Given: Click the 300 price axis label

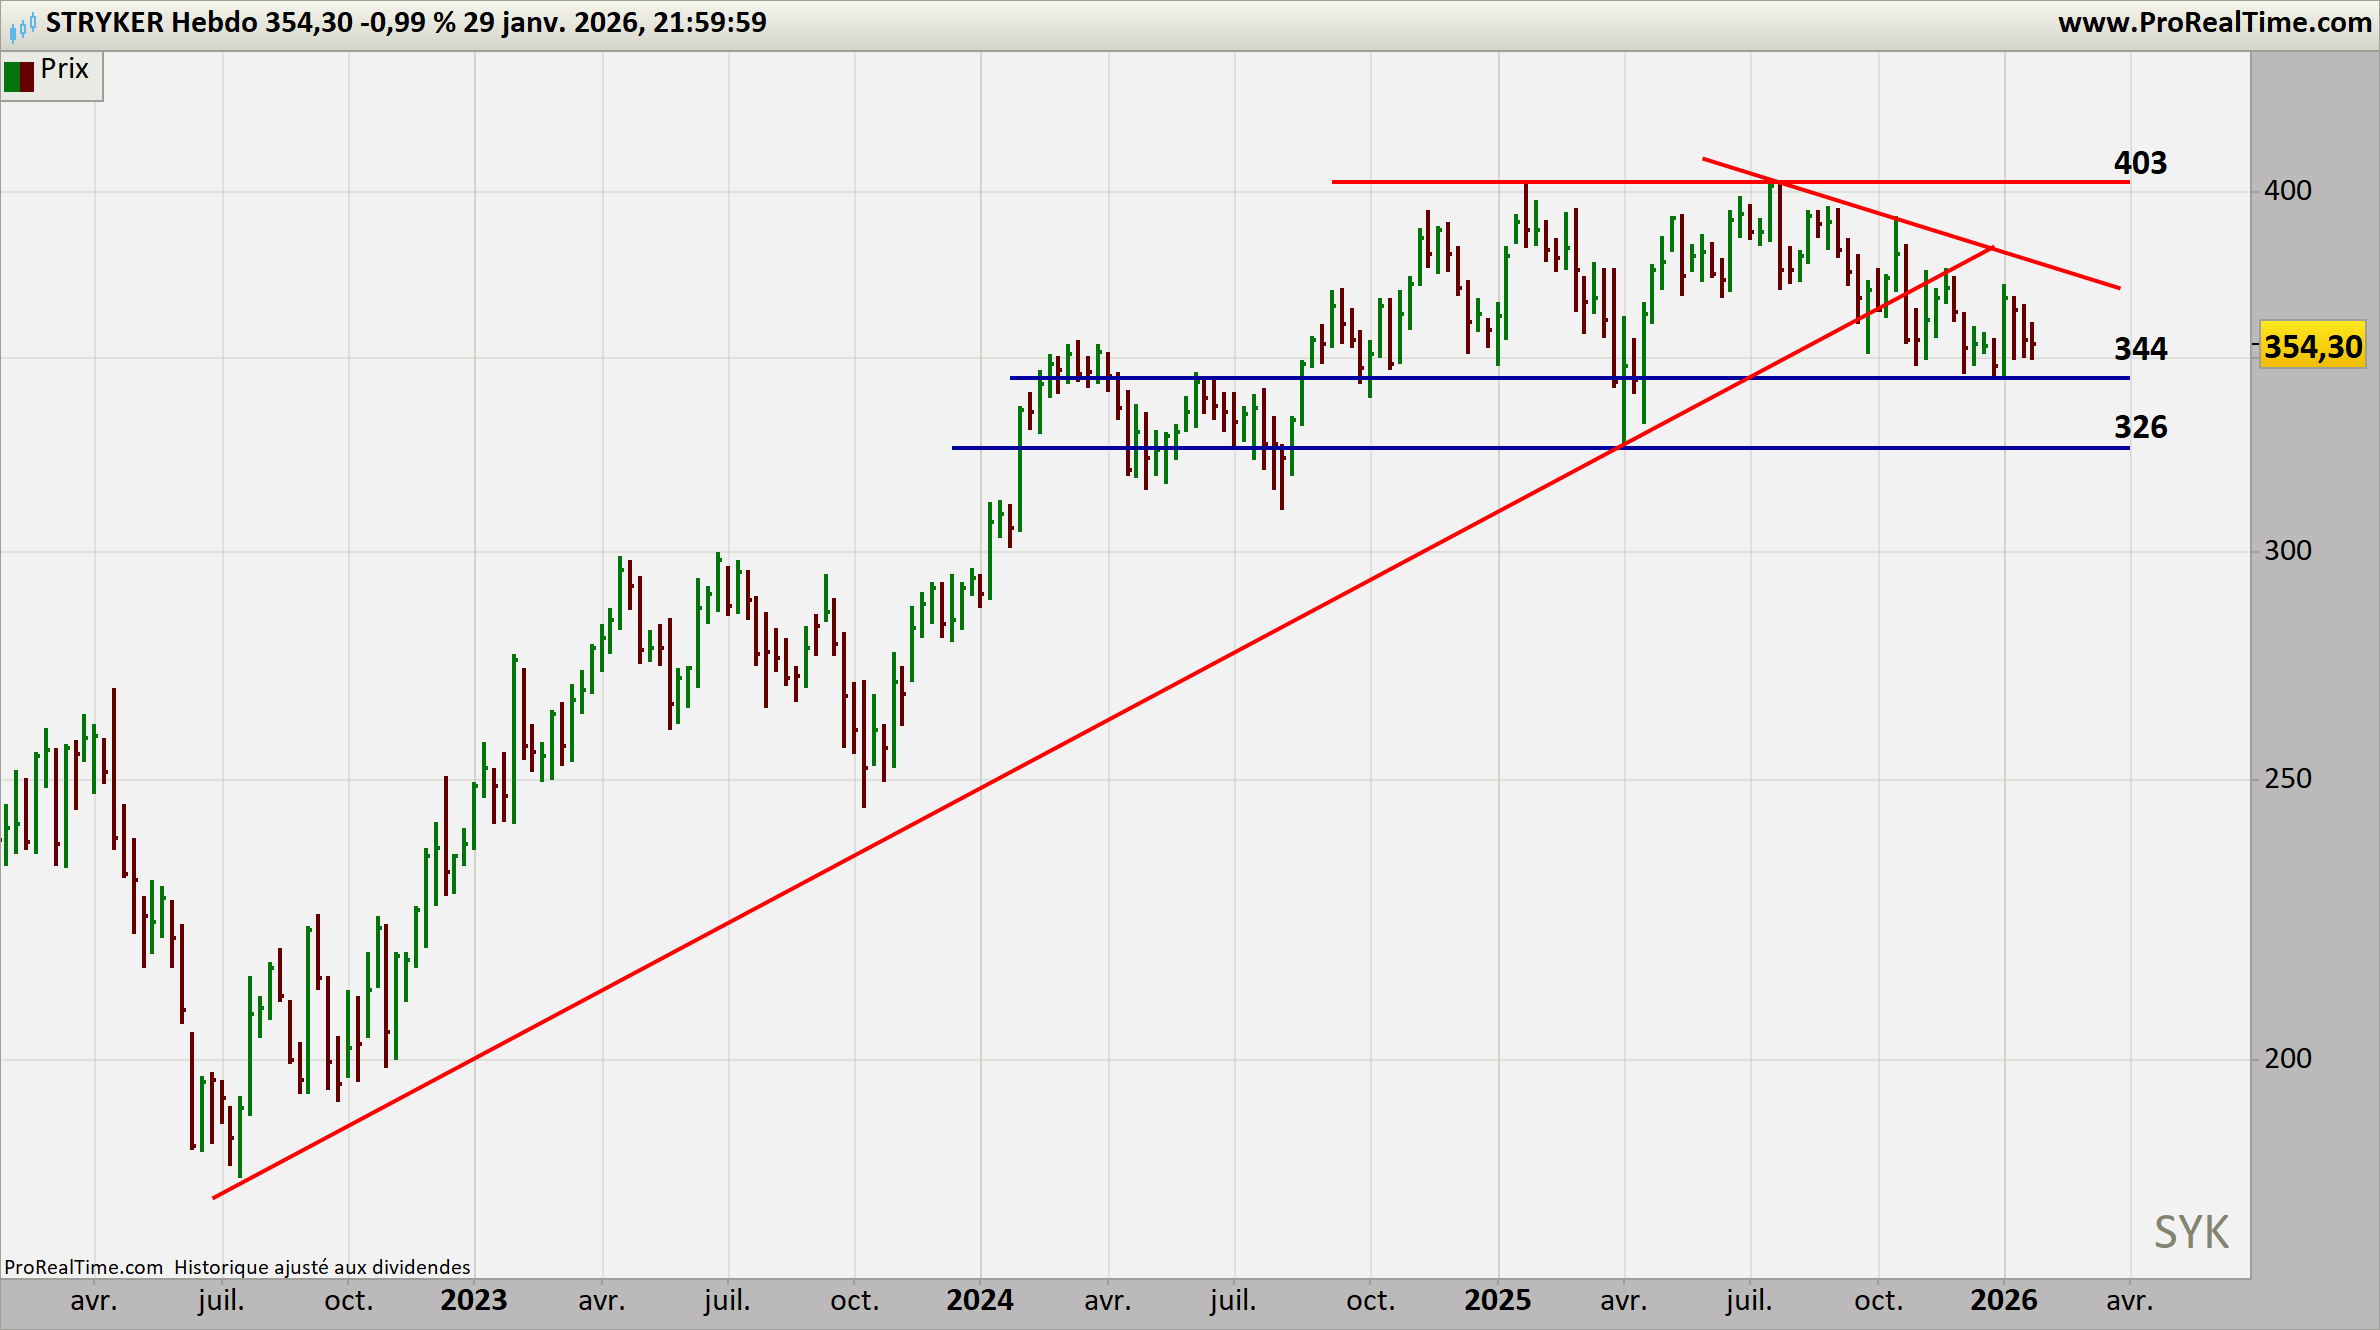Looking at the screenshot, I should coord(2287,551).
